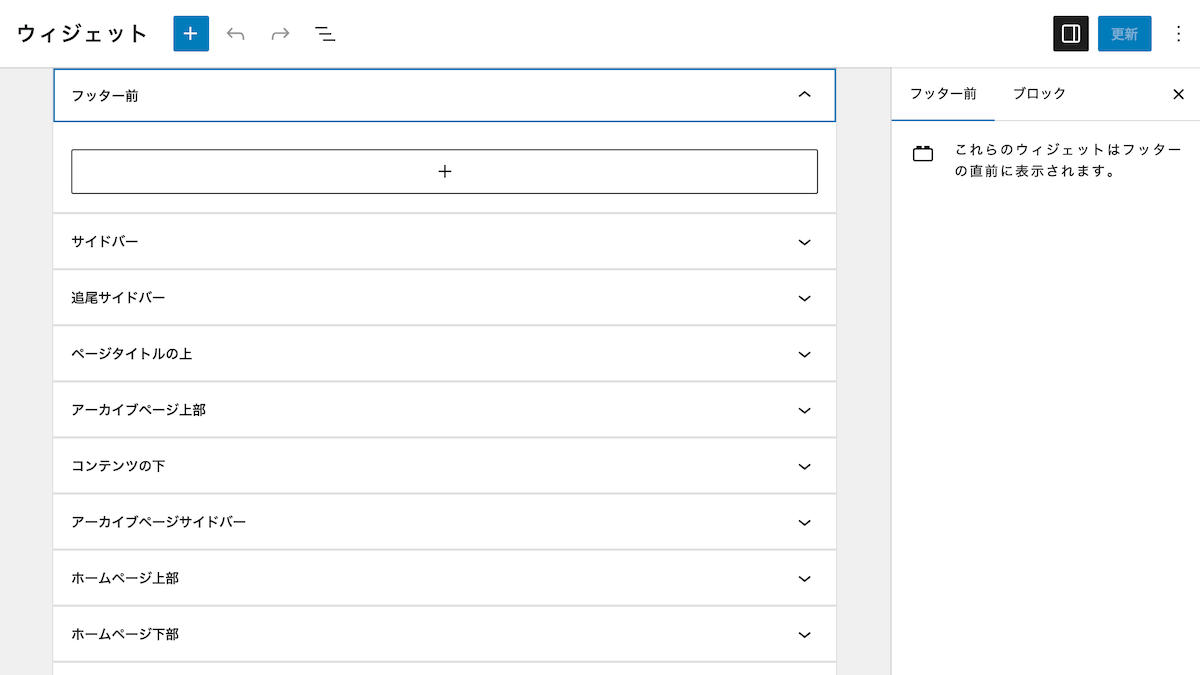Expand アーカイブページサイドバー section
Image resolution: width=1200 pixels, height=675 pixels.
803,521
